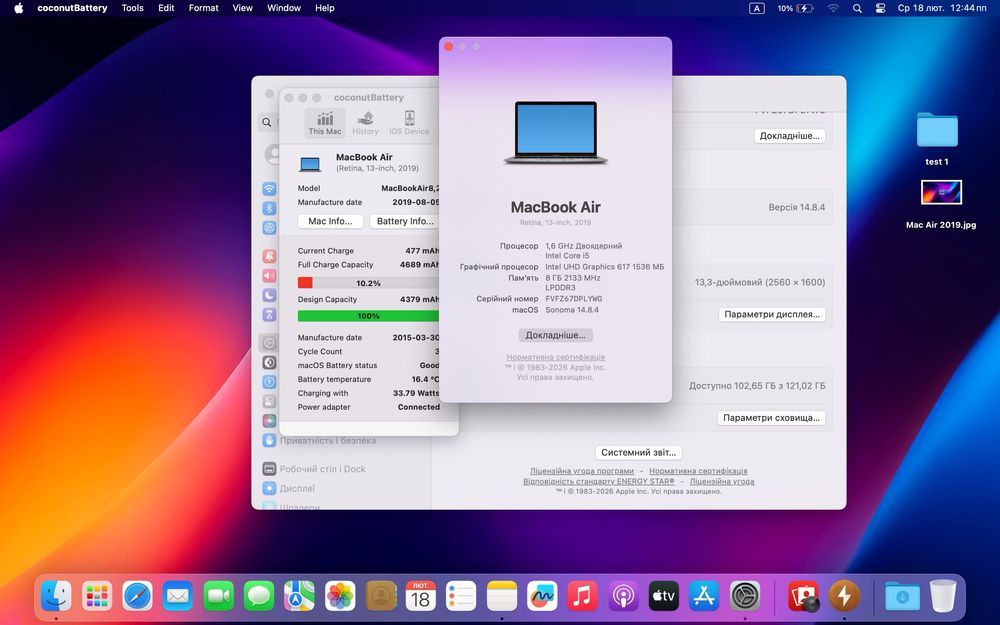The image size is (1000, 625).
Task: Open Spotlight search in menu bar
Action: pos(857,8)
